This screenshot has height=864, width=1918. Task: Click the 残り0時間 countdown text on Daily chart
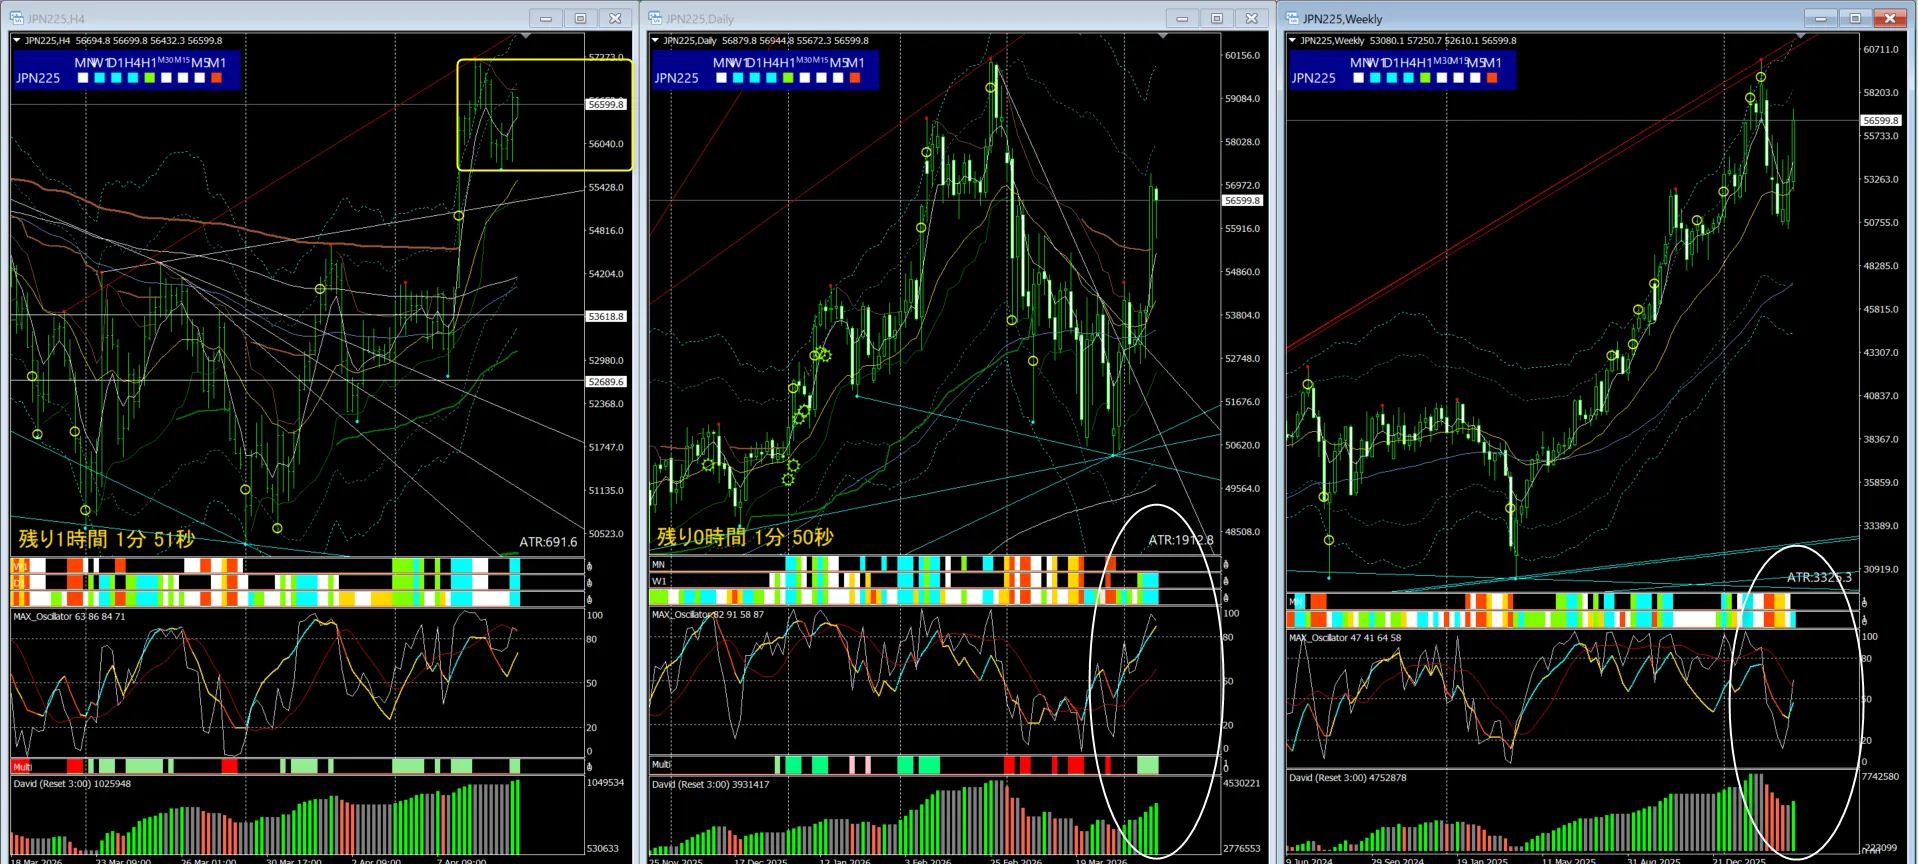(x=745, y=537)
